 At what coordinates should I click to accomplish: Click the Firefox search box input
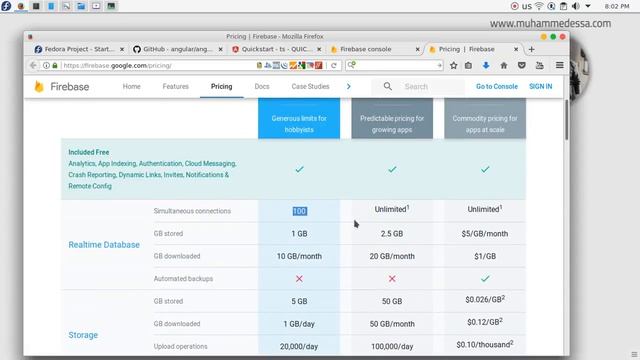click(395, 65)
